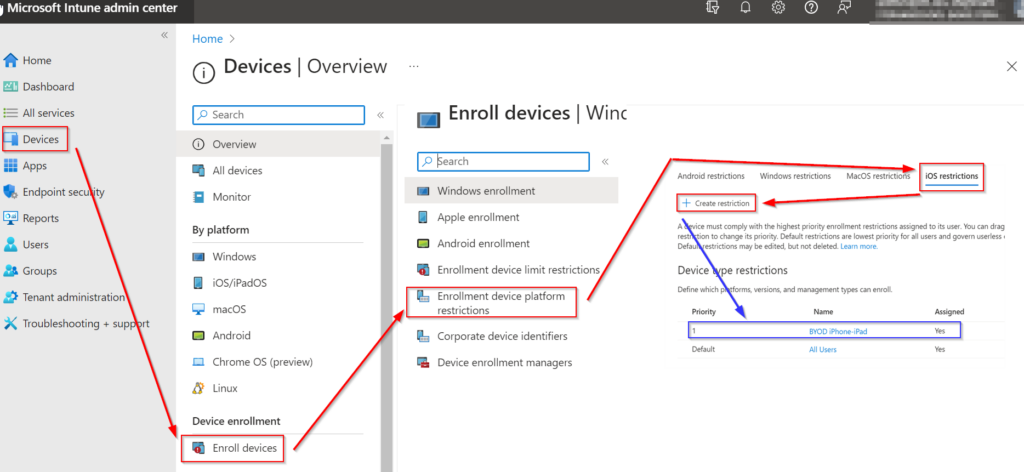Open the help question mark icon
This screenshot has width=1024, height=472.
tap(811, 8)
